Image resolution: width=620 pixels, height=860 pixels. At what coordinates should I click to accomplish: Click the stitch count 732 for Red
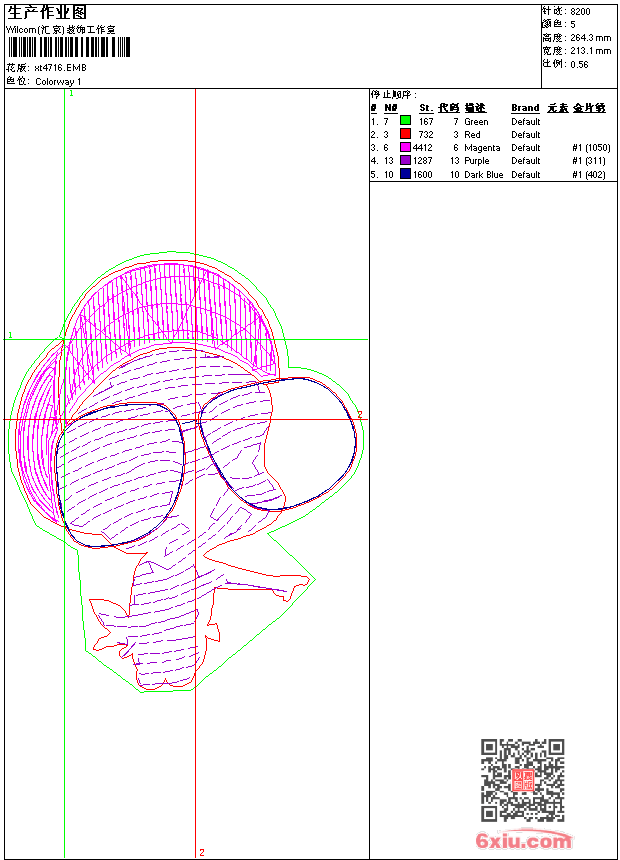426,135
